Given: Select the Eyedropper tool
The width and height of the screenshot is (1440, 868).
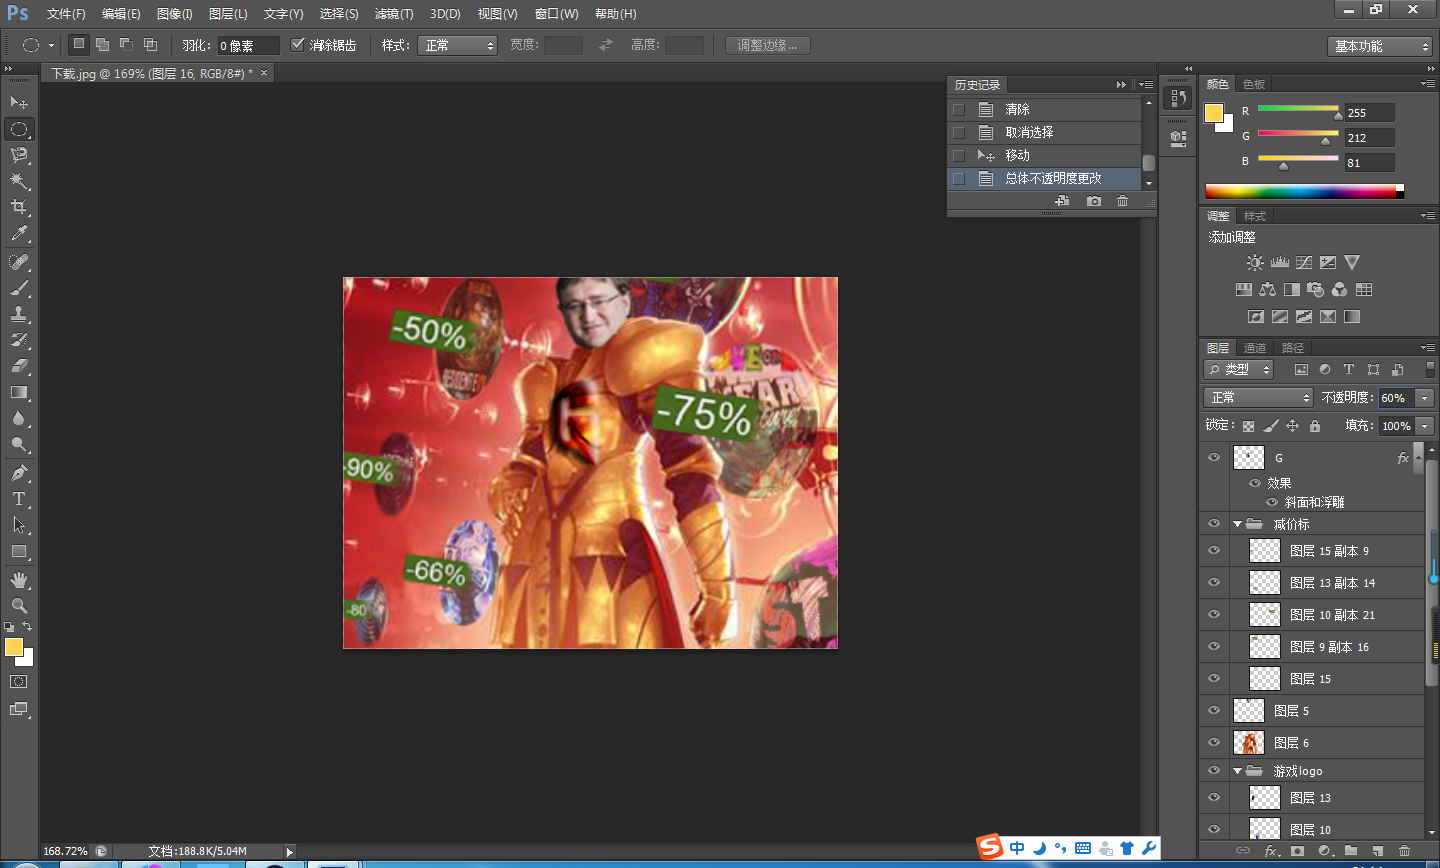Looking at the screenshot, I should tap(19, 233).
